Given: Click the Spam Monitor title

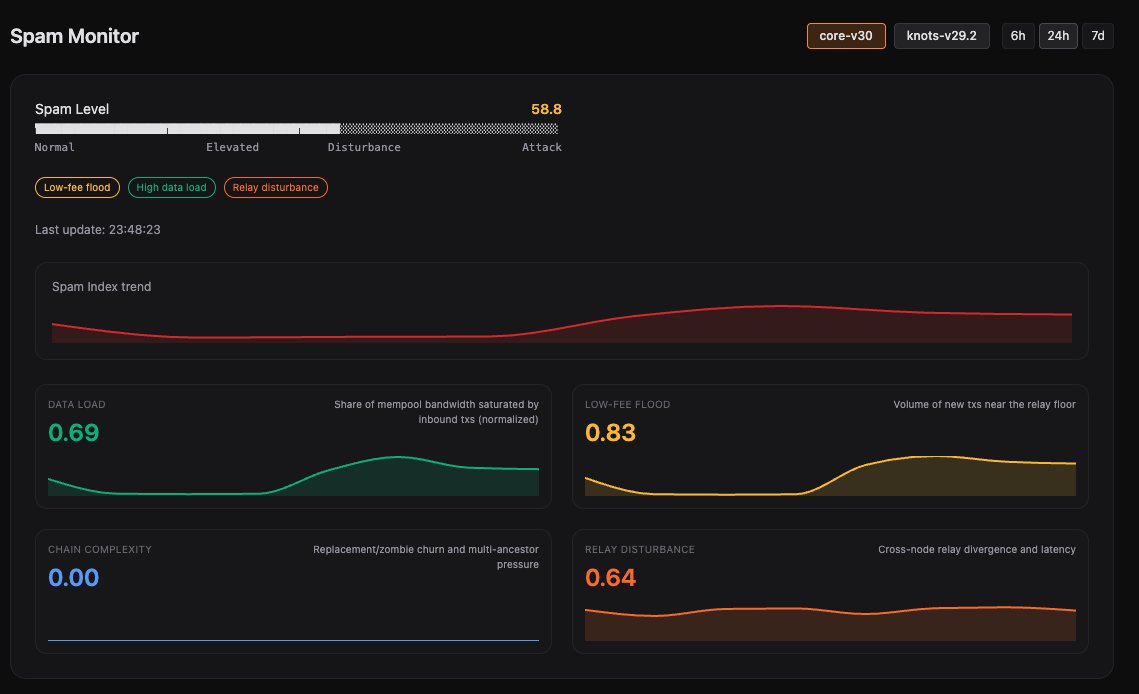Looking at the screenshot, I should [74, 36].
